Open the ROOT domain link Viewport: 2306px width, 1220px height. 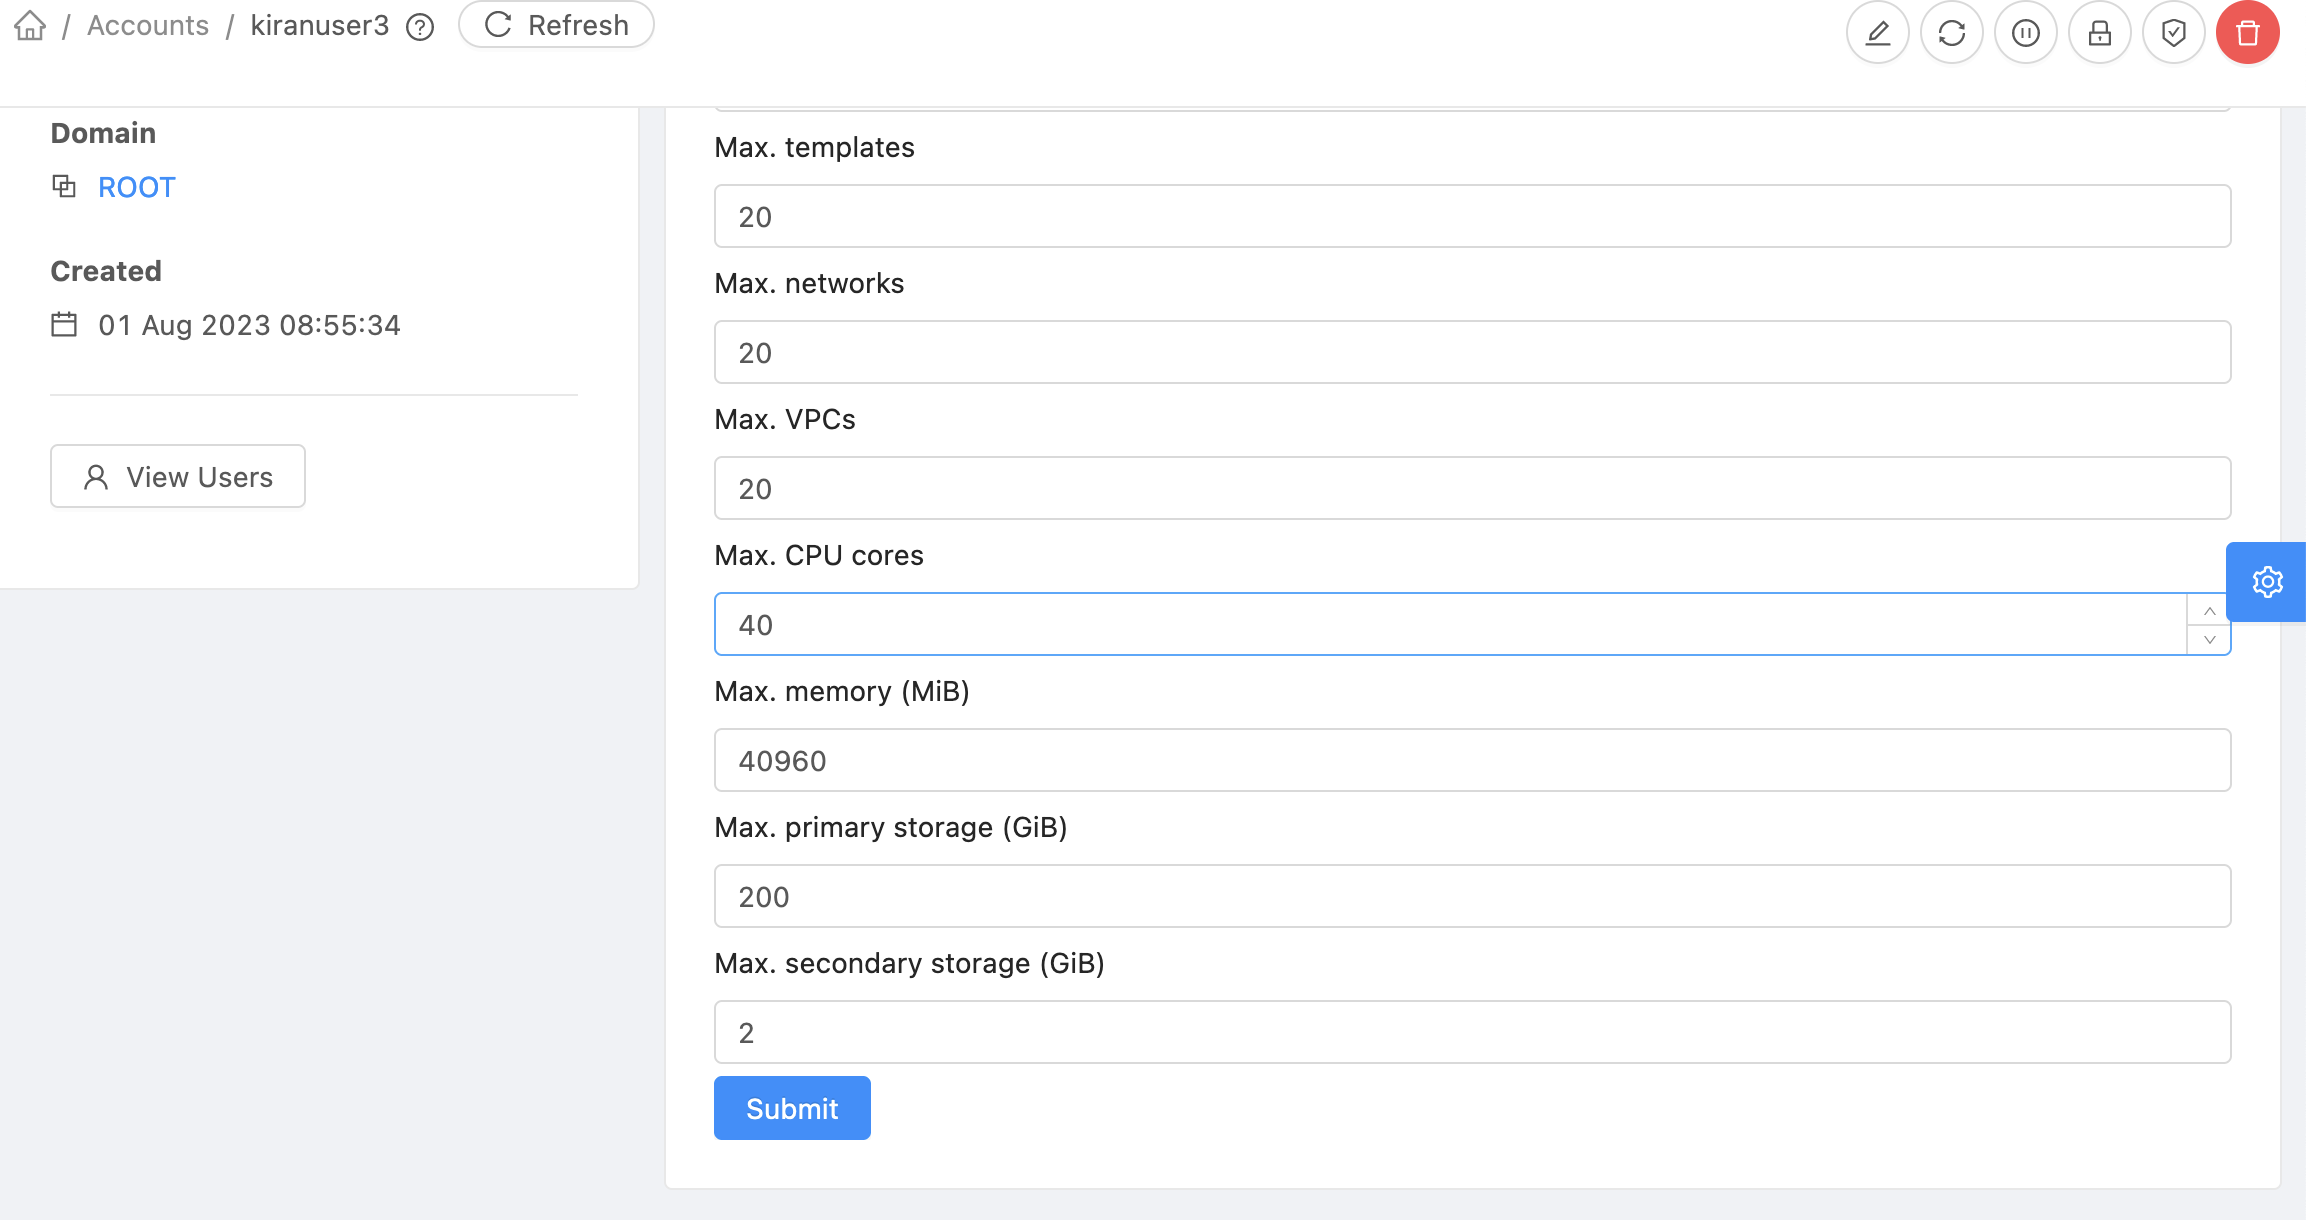tap(136, 186)
